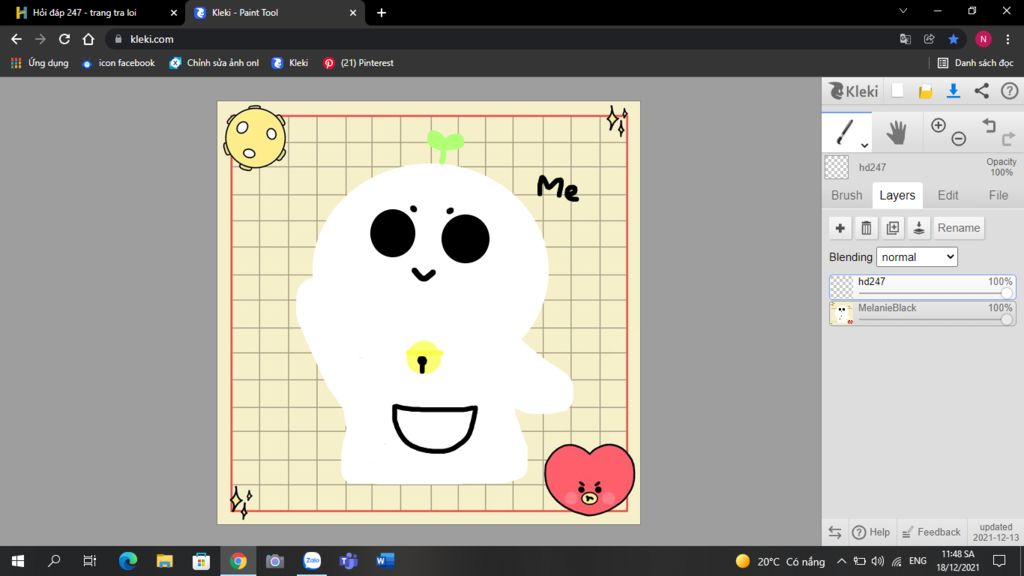Image resolution: width=1024 pixels, height=576 pixels.
Task: Open Kleki help from the top question mark
Action: coord(1009,91)
